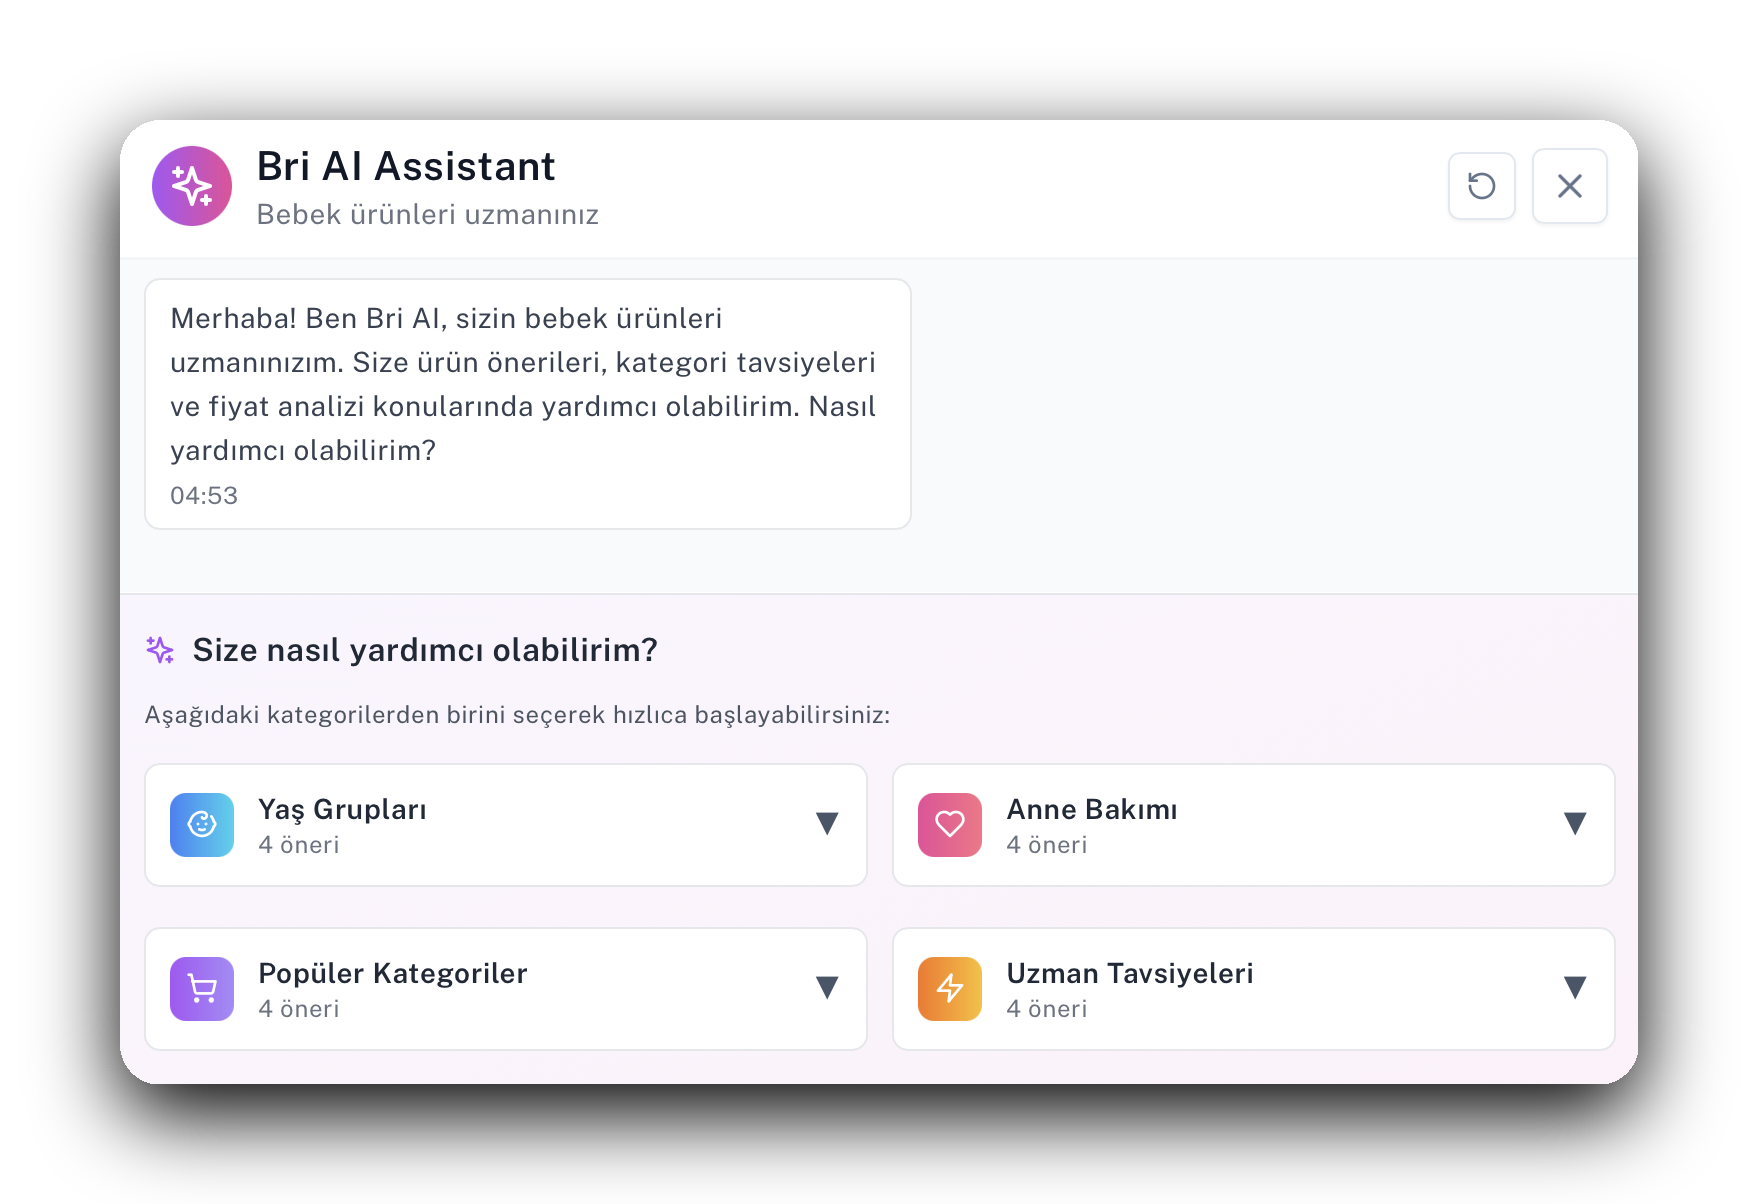Viewport: 1758px width, 1204px height.
Task: Open the Anne Bakımı category title
Action: (x=1092, y=809)
